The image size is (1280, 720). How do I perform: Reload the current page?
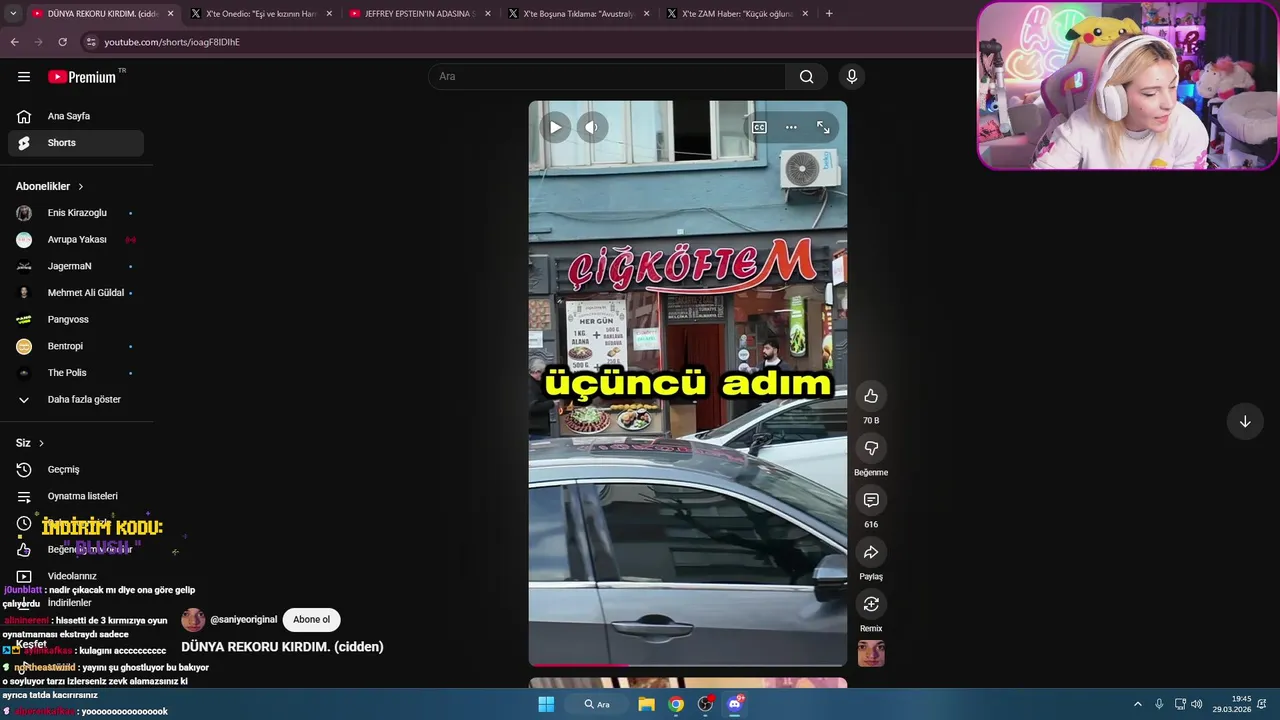tap(62, 42)
